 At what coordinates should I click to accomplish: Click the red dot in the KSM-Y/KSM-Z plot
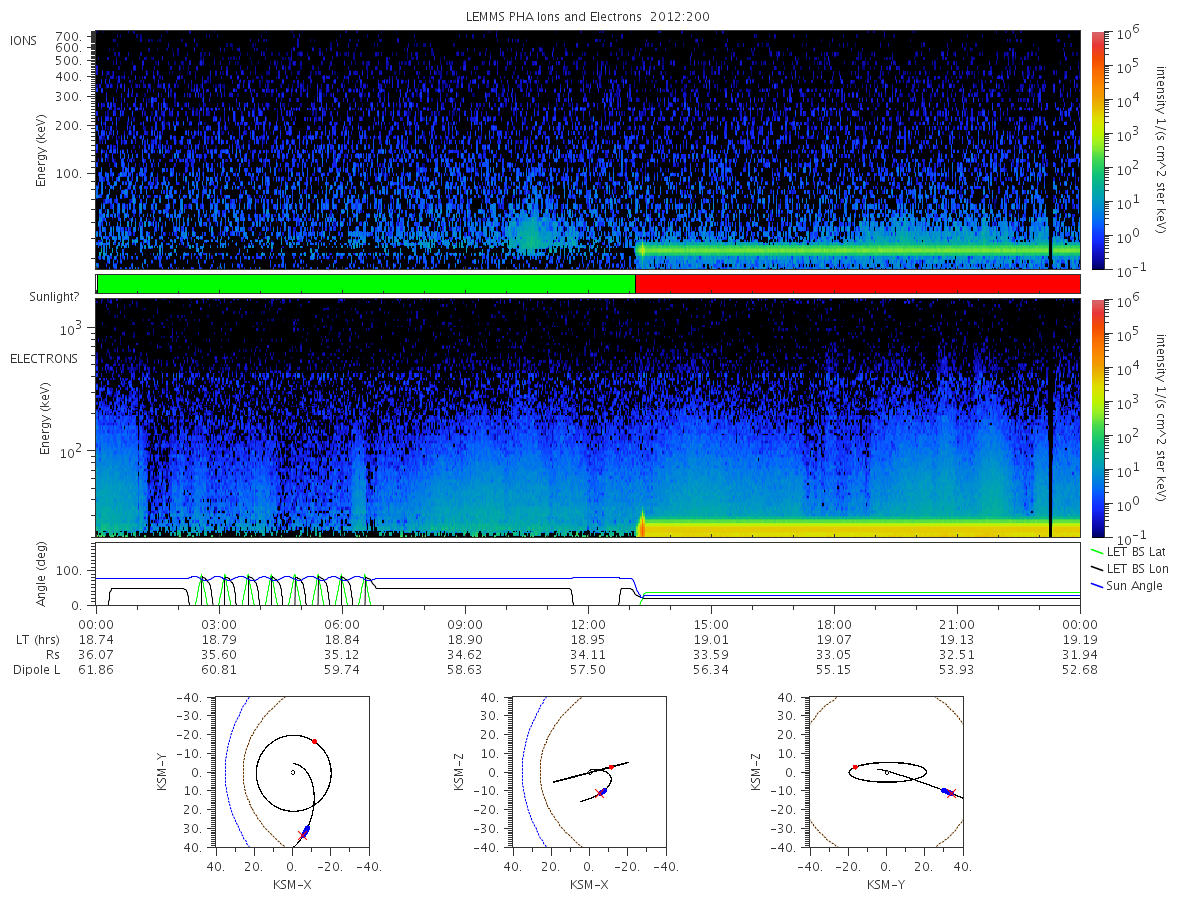click(x=855, y=767)
